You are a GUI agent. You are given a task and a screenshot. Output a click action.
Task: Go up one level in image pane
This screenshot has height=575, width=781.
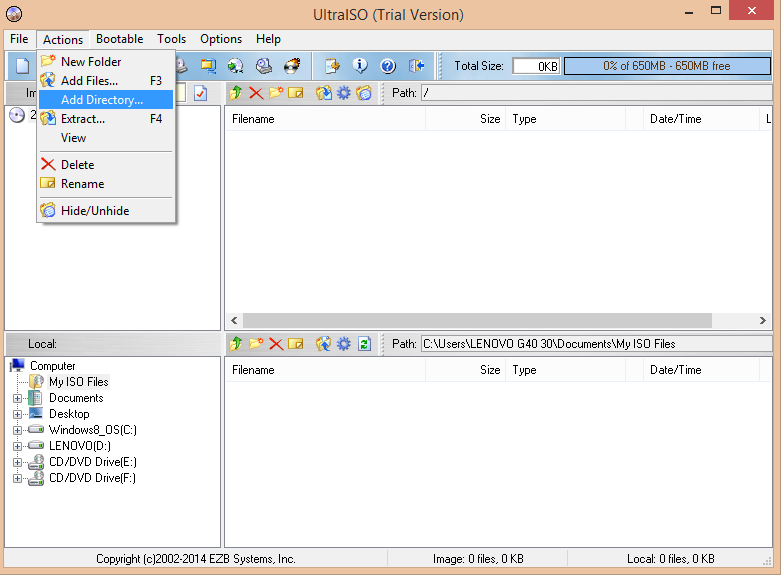click(x=236, y=93)
